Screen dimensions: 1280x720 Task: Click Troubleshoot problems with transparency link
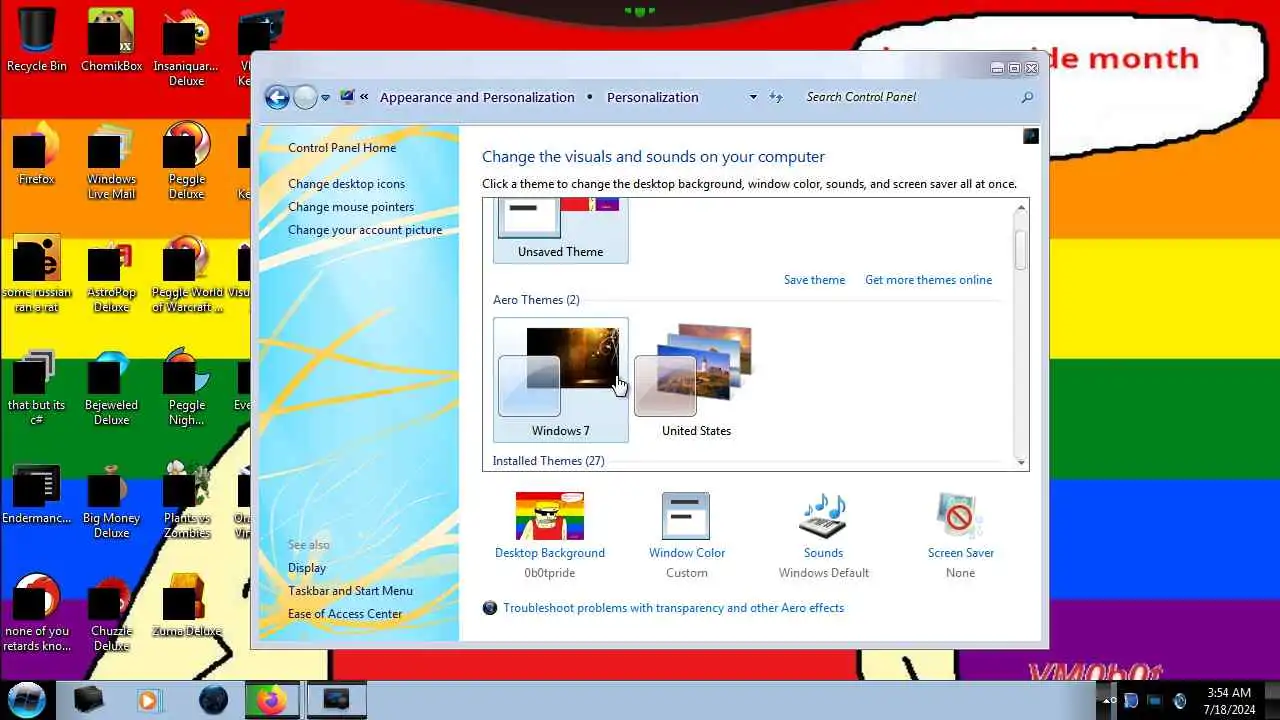(x=673, y=608)
